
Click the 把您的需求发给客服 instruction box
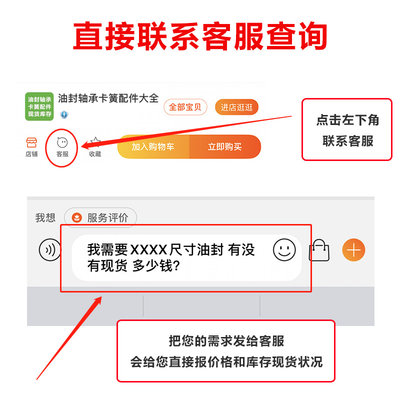(x=226, y=351)
